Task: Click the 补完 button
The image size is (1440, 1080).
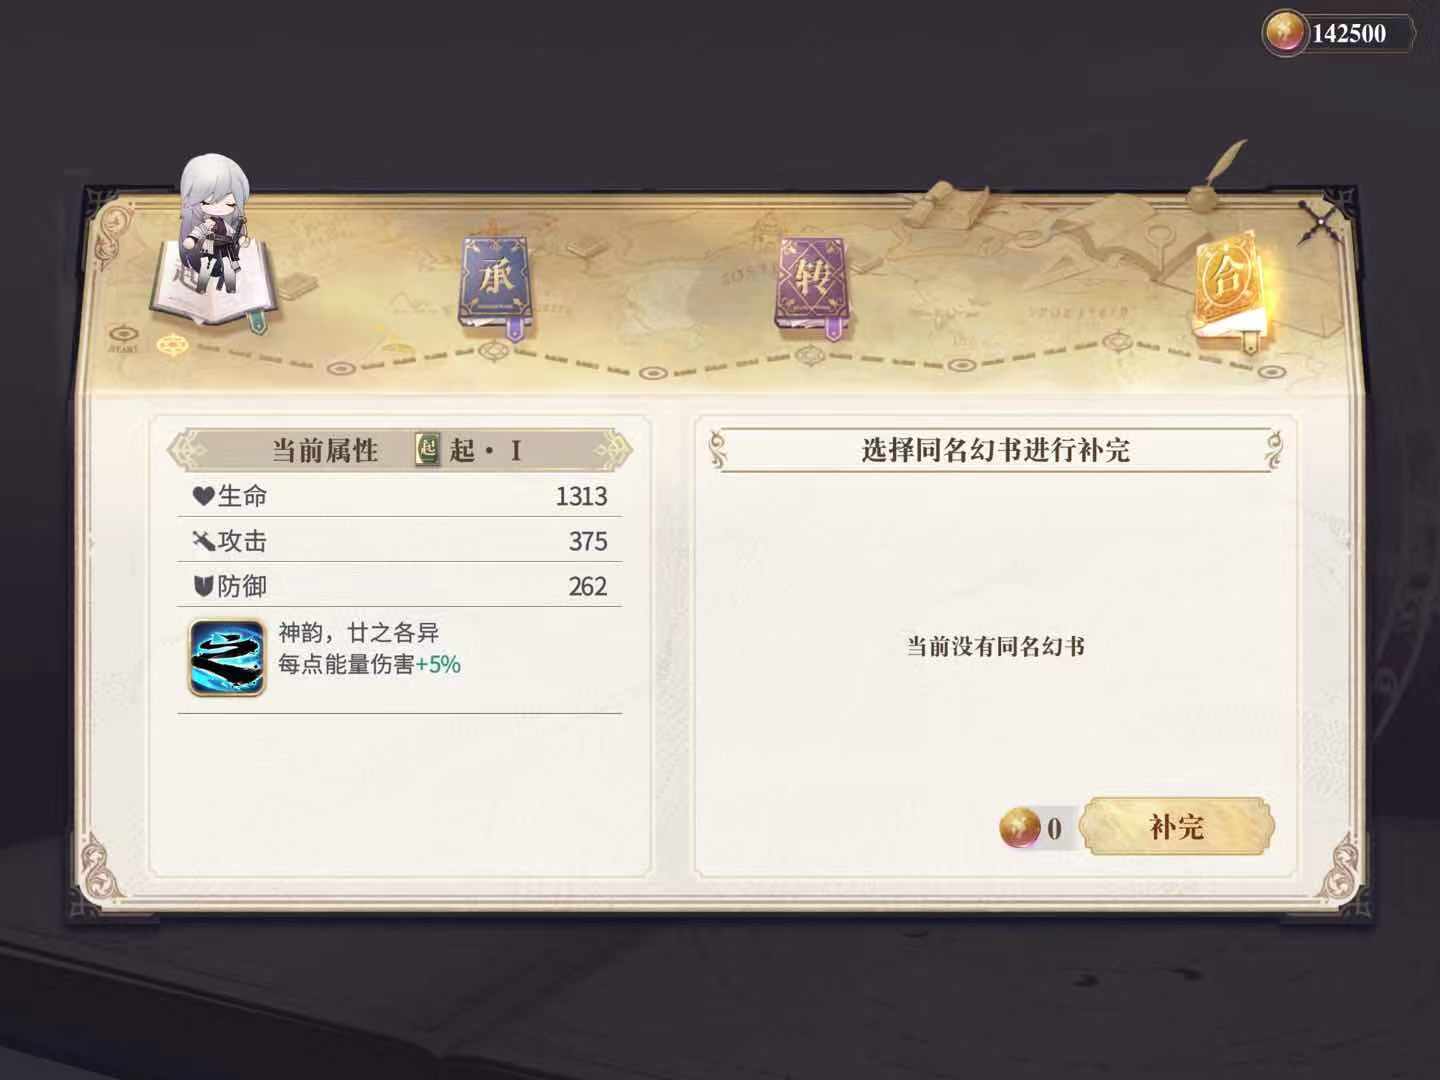Action: point(1177,827)
